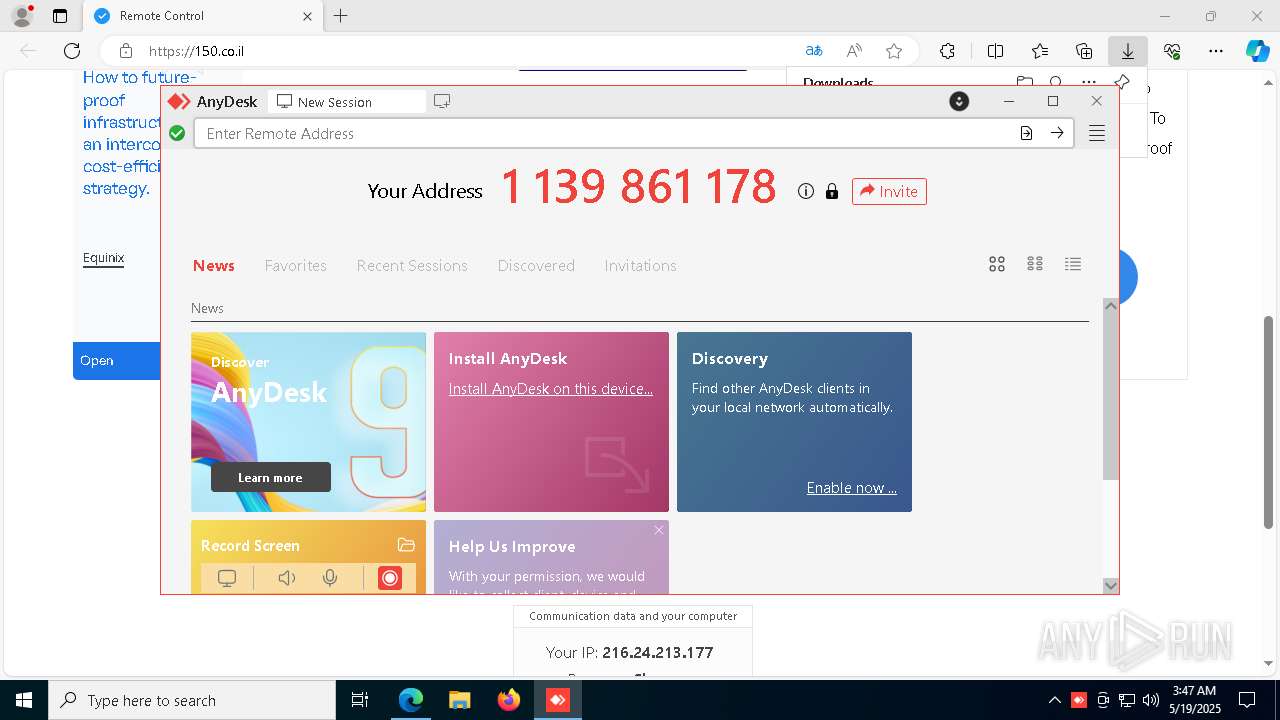Open the AnyDesk hamburger main menu
1280x720 pixels.
(x=1097, y=133)
